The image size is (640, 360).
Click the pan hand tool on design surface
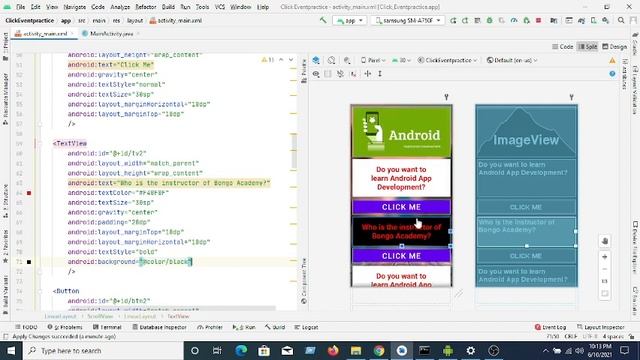pyautogui.click(x=604, y=241)
